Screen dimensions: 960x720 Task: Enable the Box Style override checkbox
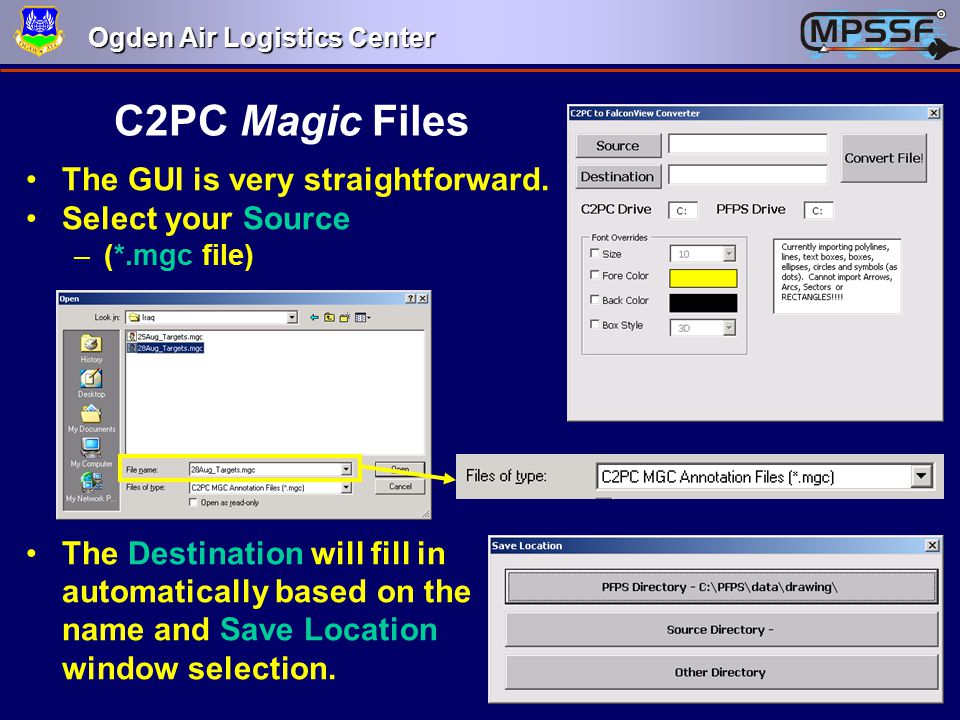pos(594,324)
